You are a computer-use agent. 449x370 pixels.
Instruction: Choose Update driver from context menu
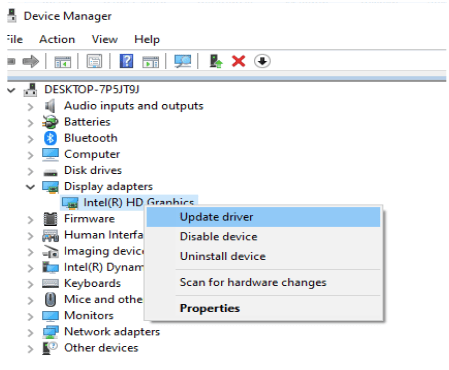(x=263, y=217)
